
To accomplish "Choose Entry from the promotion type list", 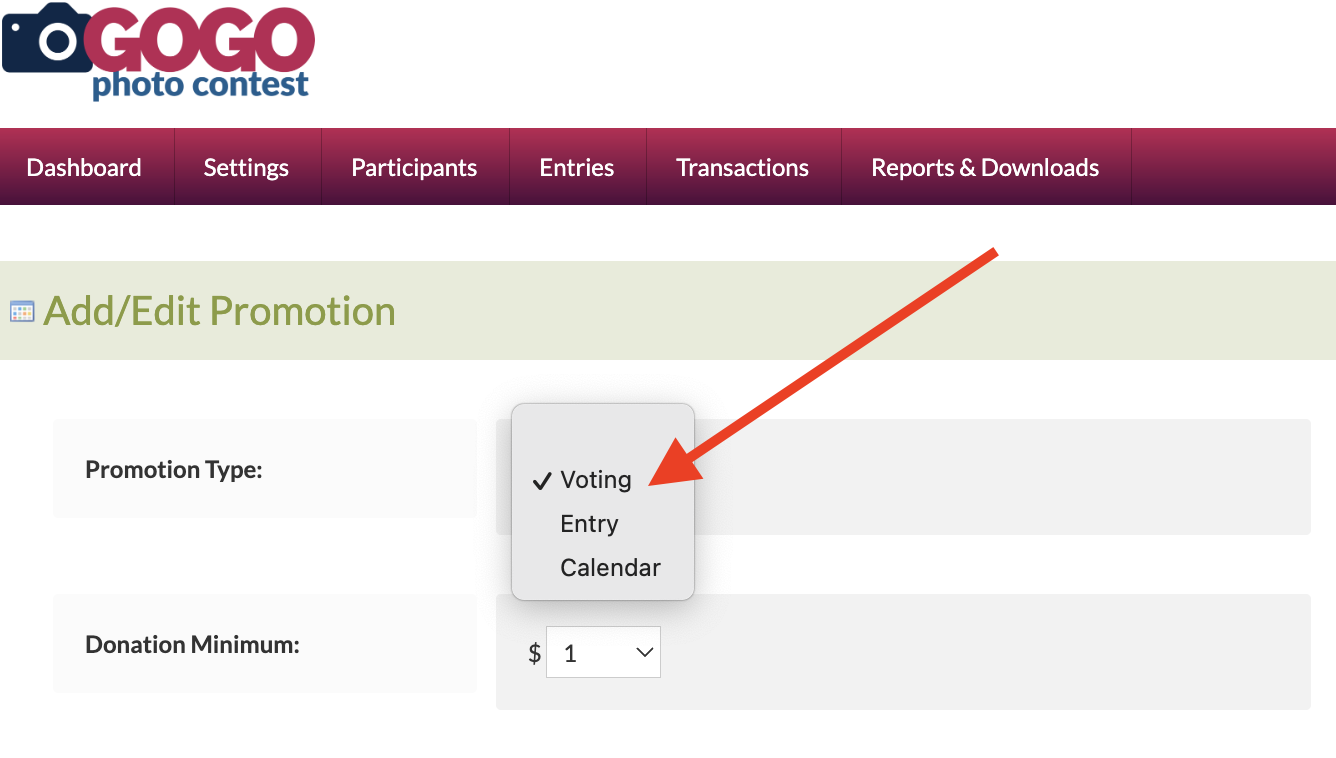I will tap(589, 524).
